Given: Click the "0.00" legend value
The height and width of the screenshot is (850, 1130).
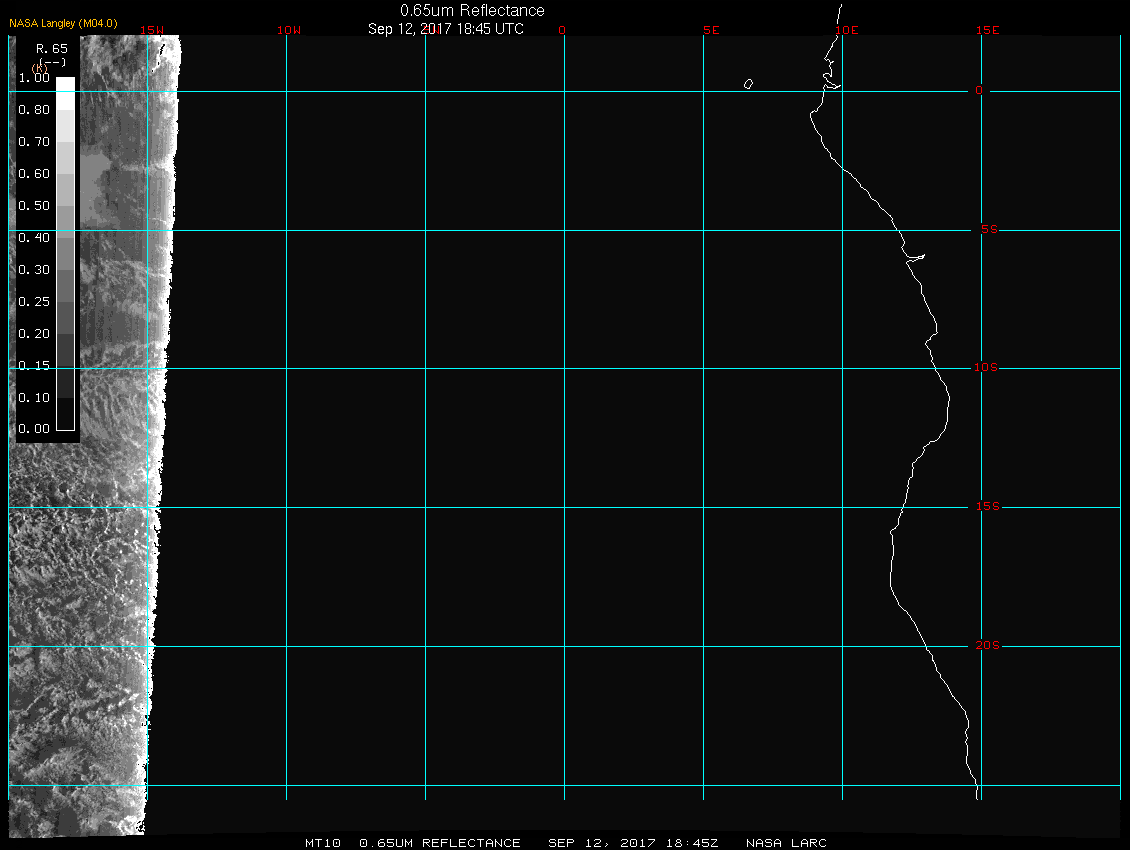Looking at the screenshot, I should [34, 429].
